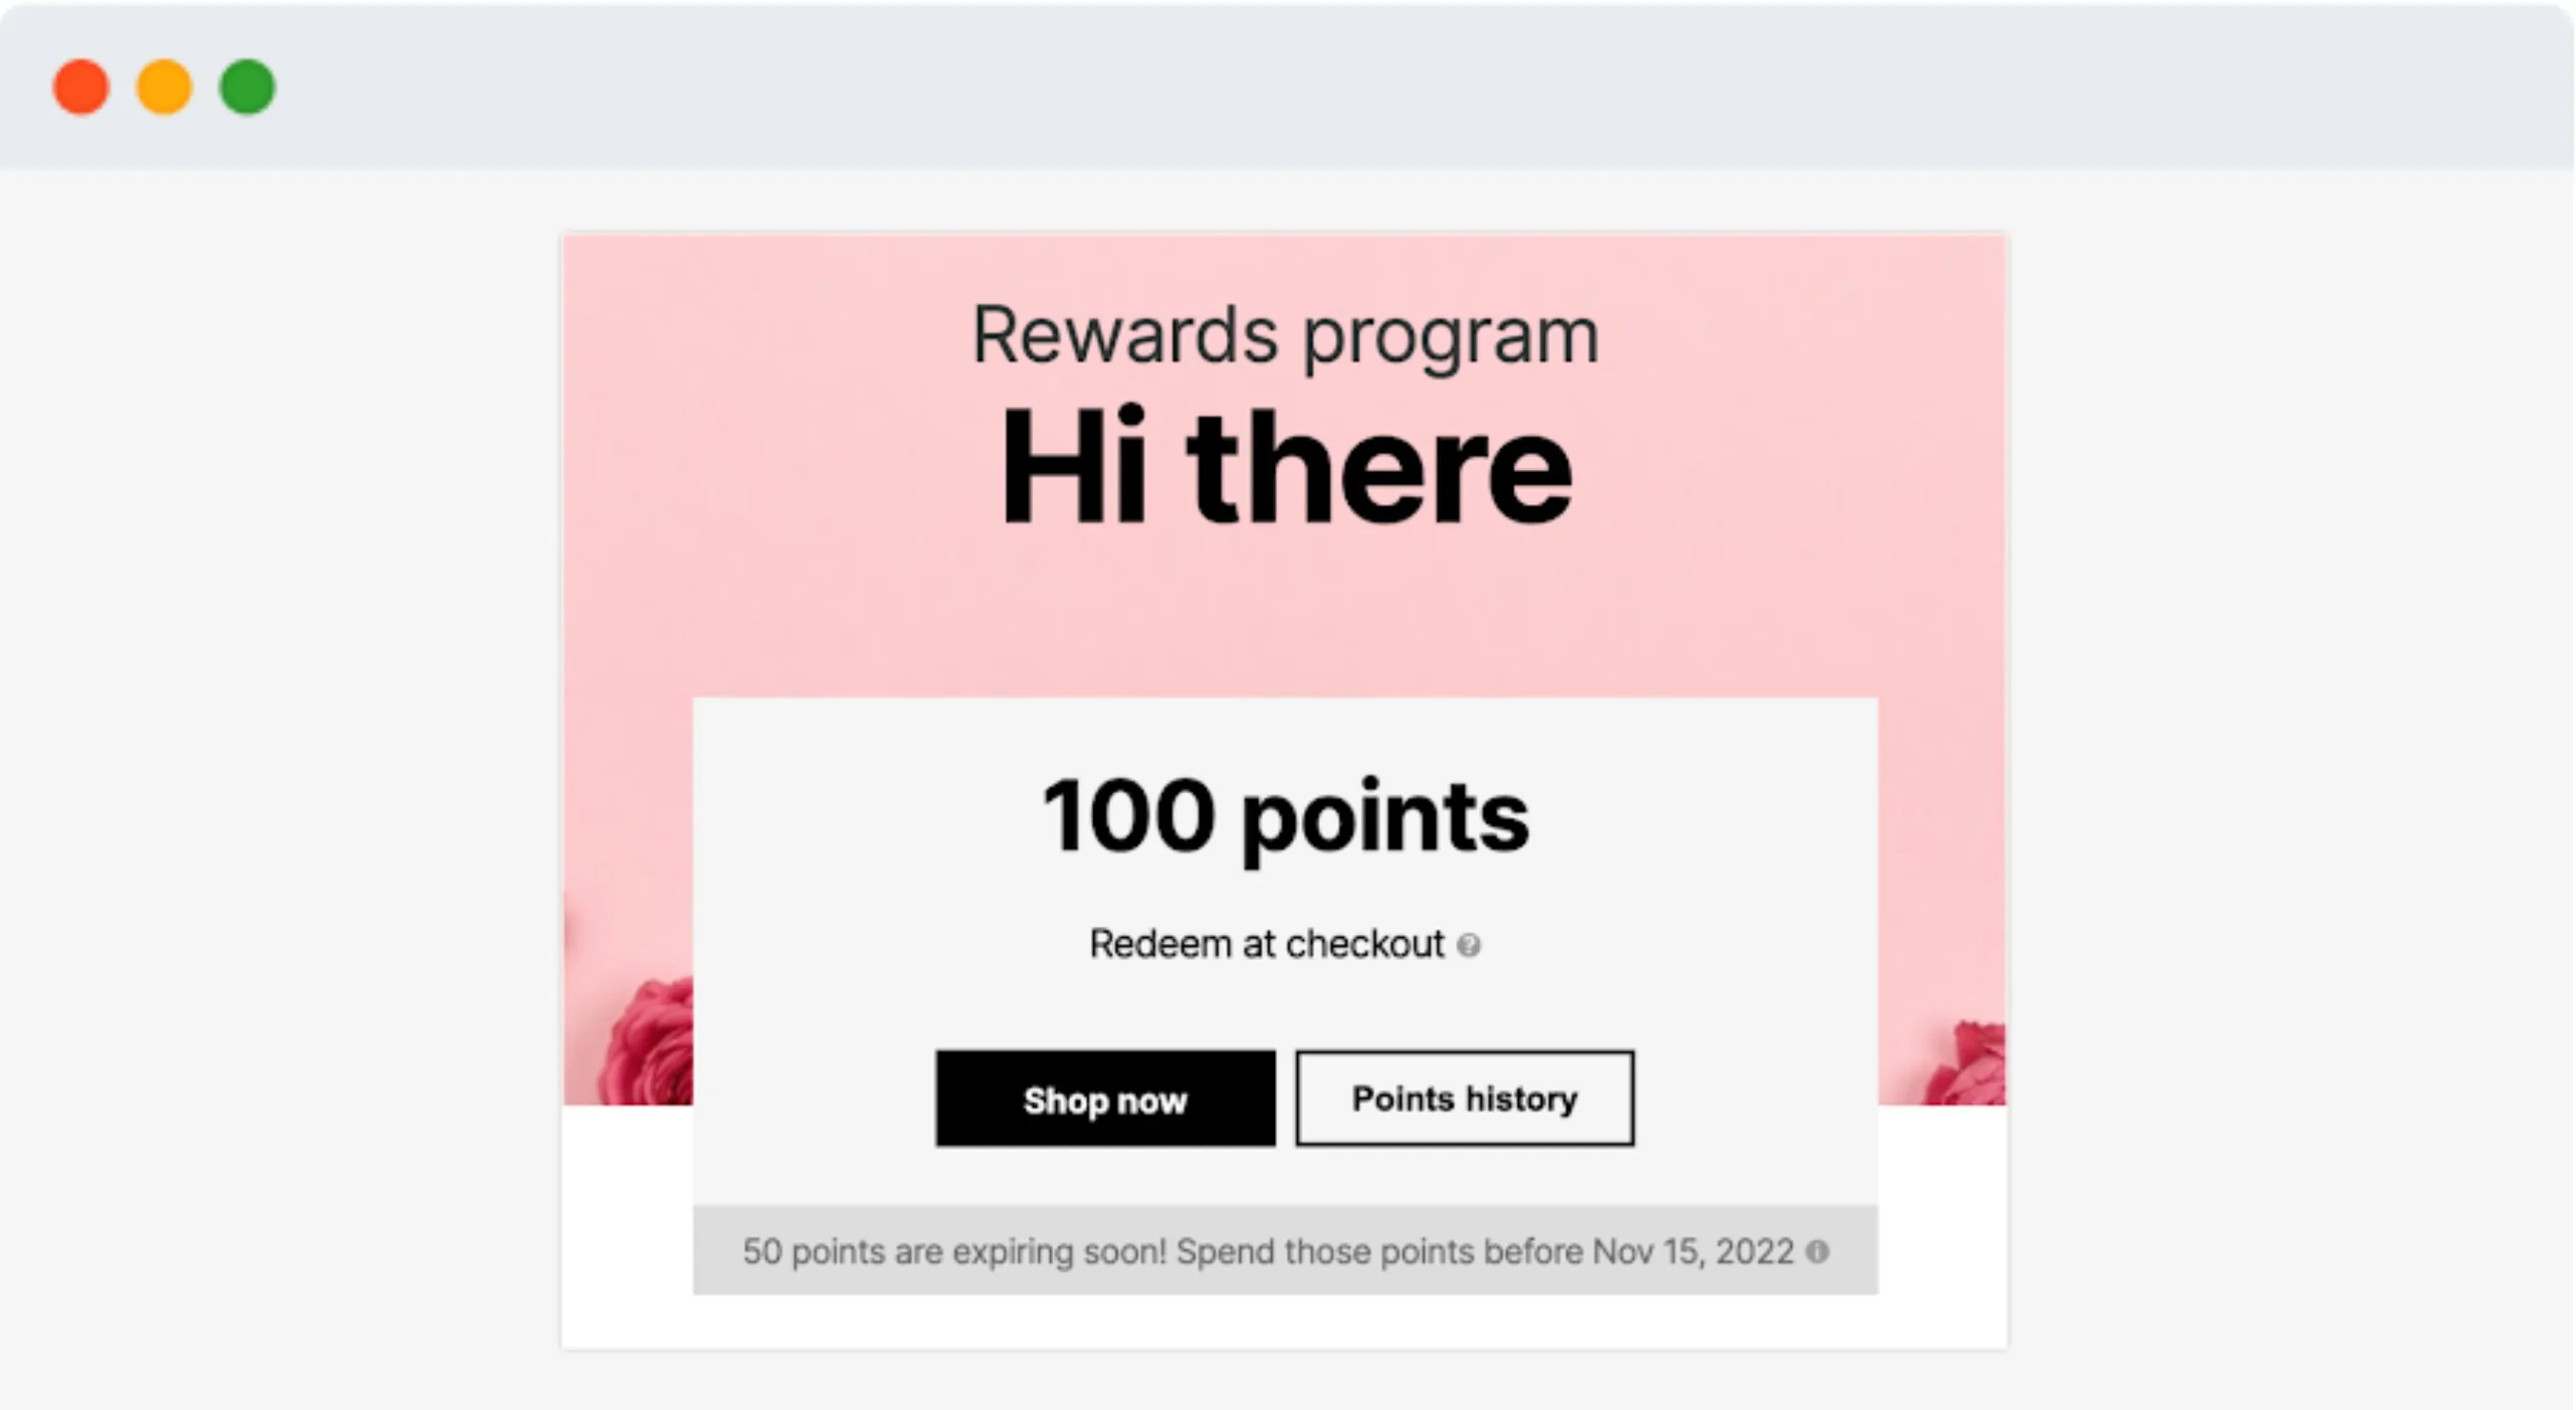The width and height of the screenshot is (2576, 1410).
Task: Click the rose image on the right
Action: 1963,1063
